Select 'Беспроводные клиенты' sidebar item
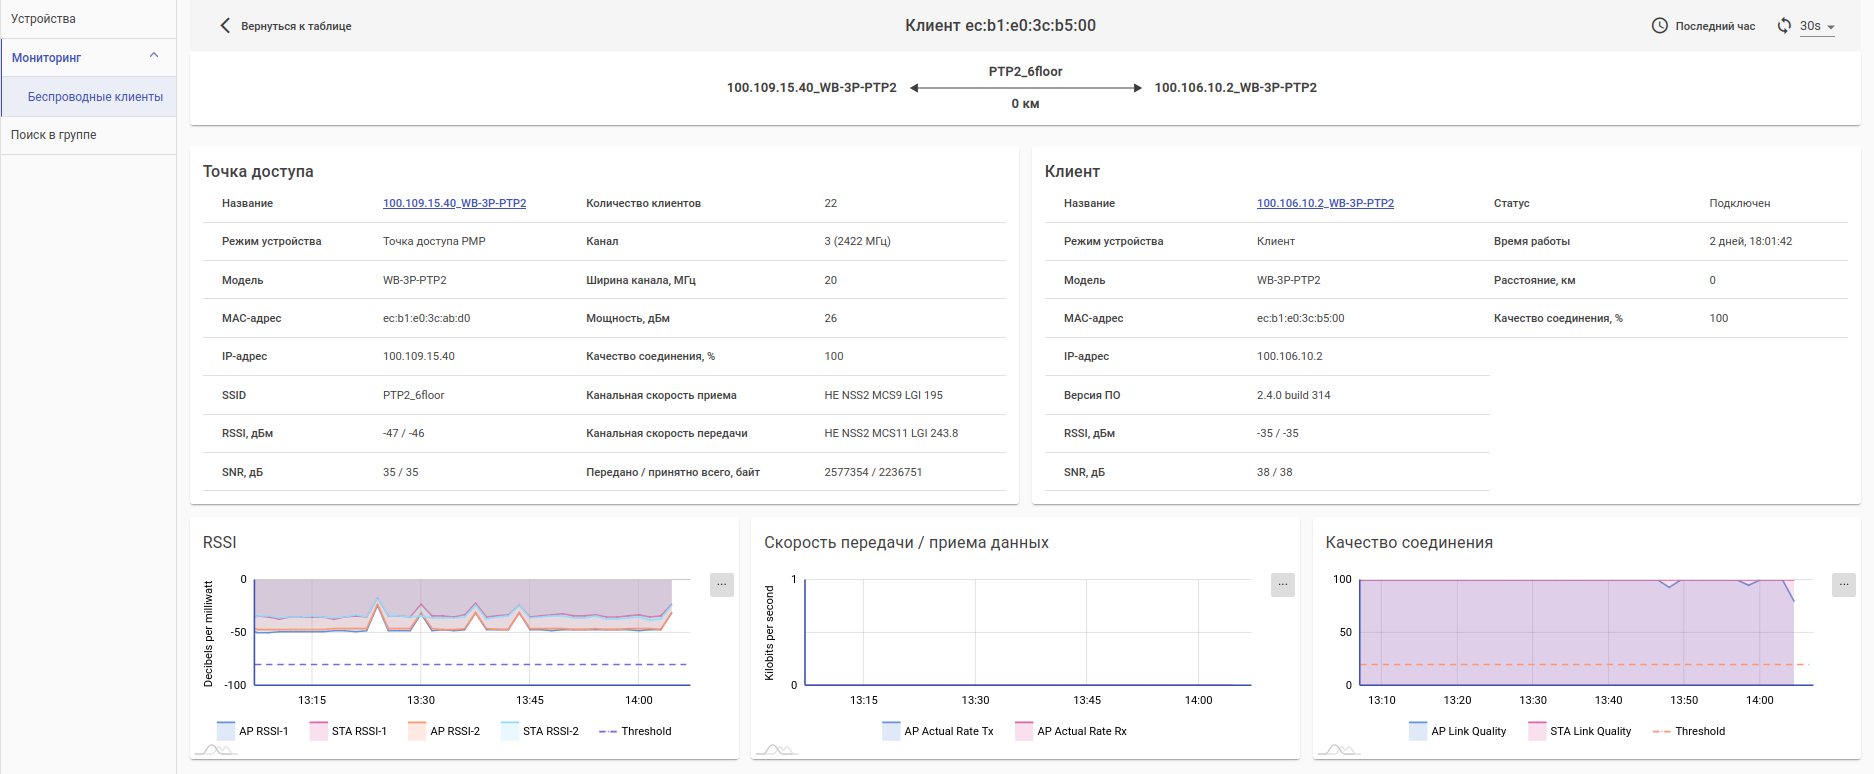The height and width of the screenshot is (774, 1874). click(95, 97)
